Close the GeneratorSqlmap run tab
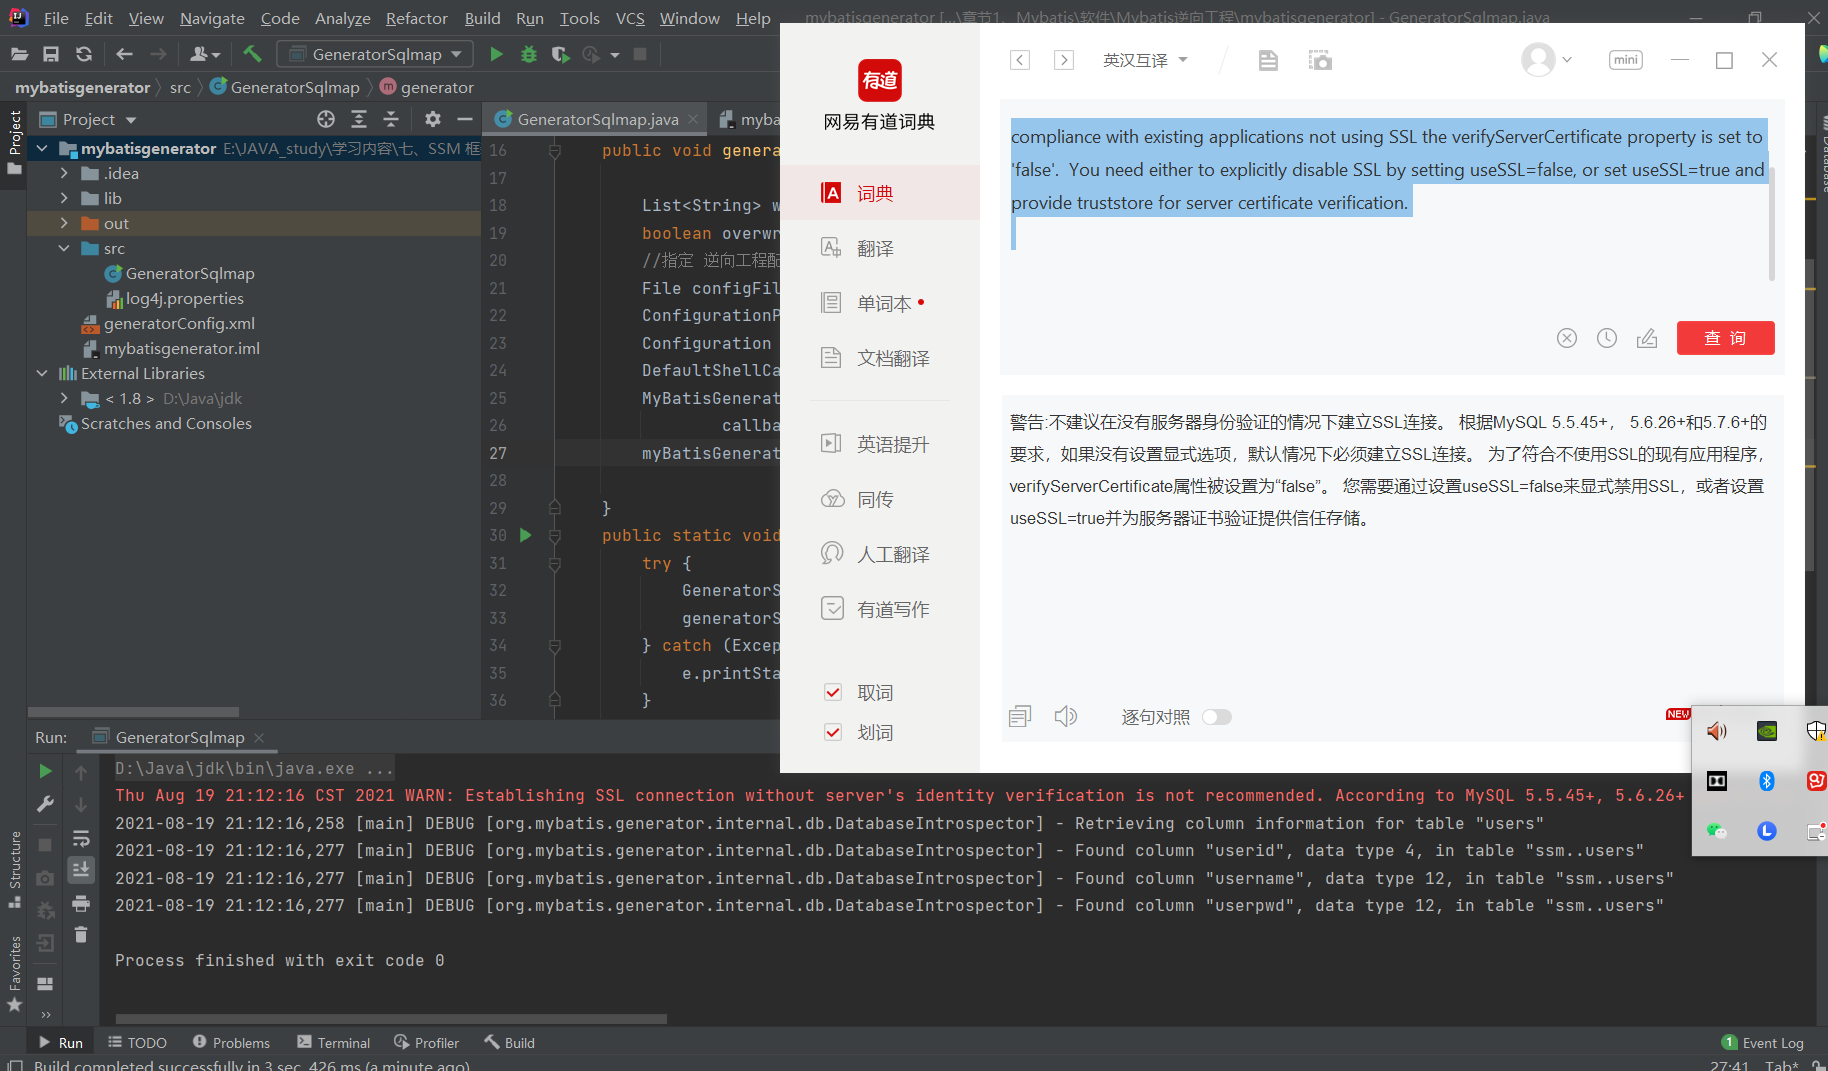The height and width of the screenshot is (1071, 1828). point(259,737)
